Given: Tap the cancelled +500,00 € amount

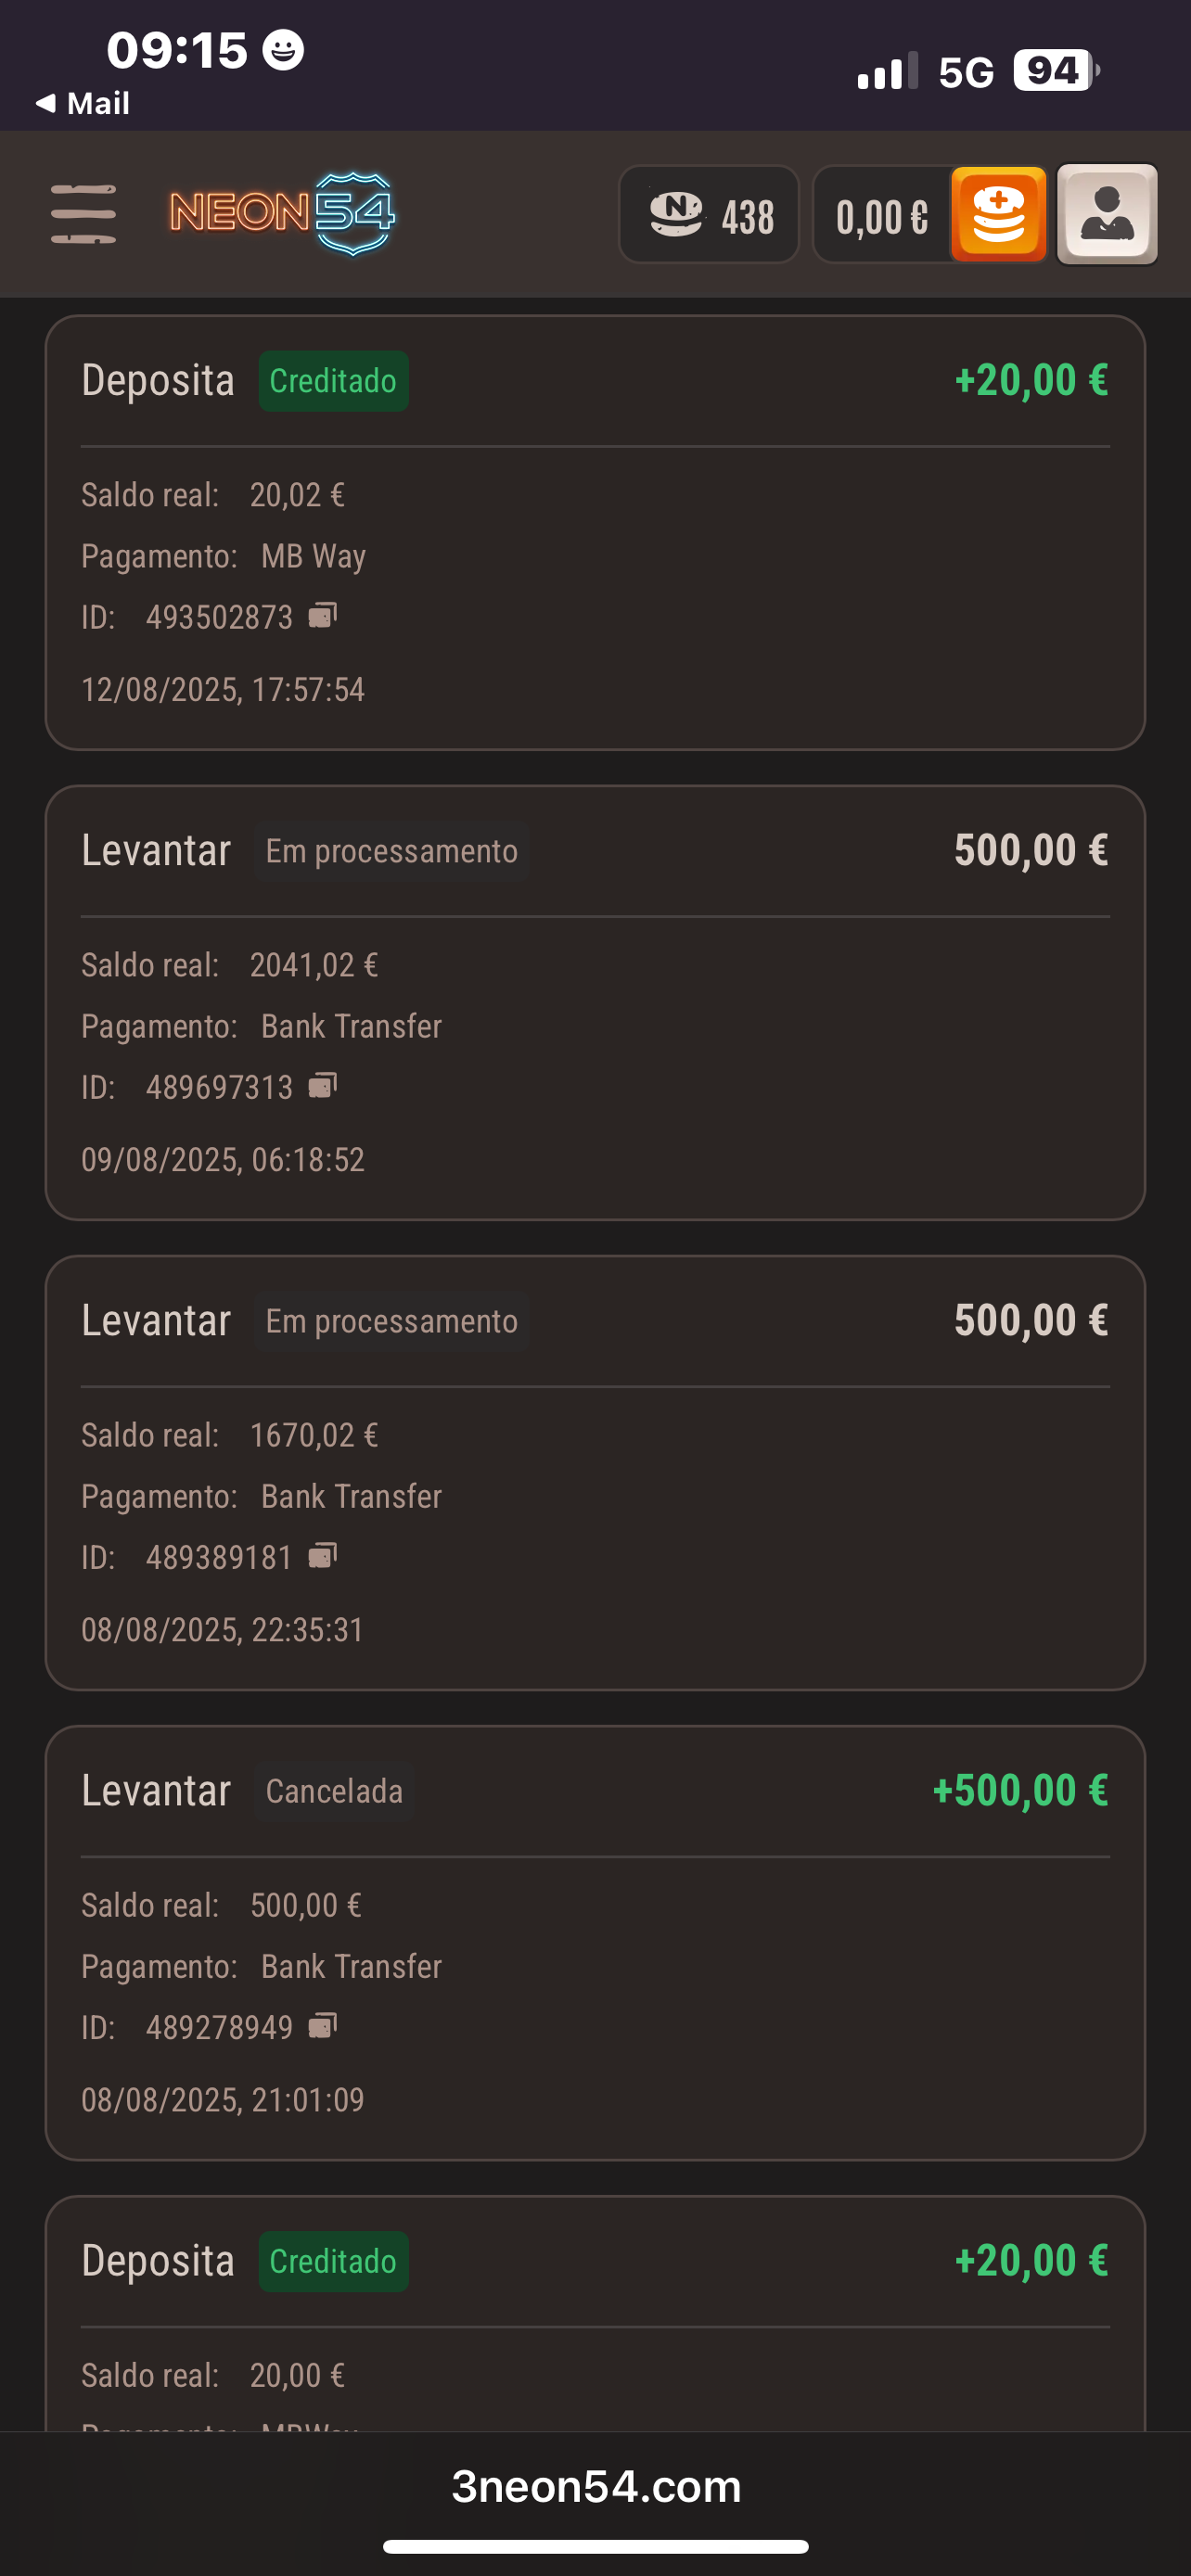Looking at the screenshot, I should click(1019, 1790).
